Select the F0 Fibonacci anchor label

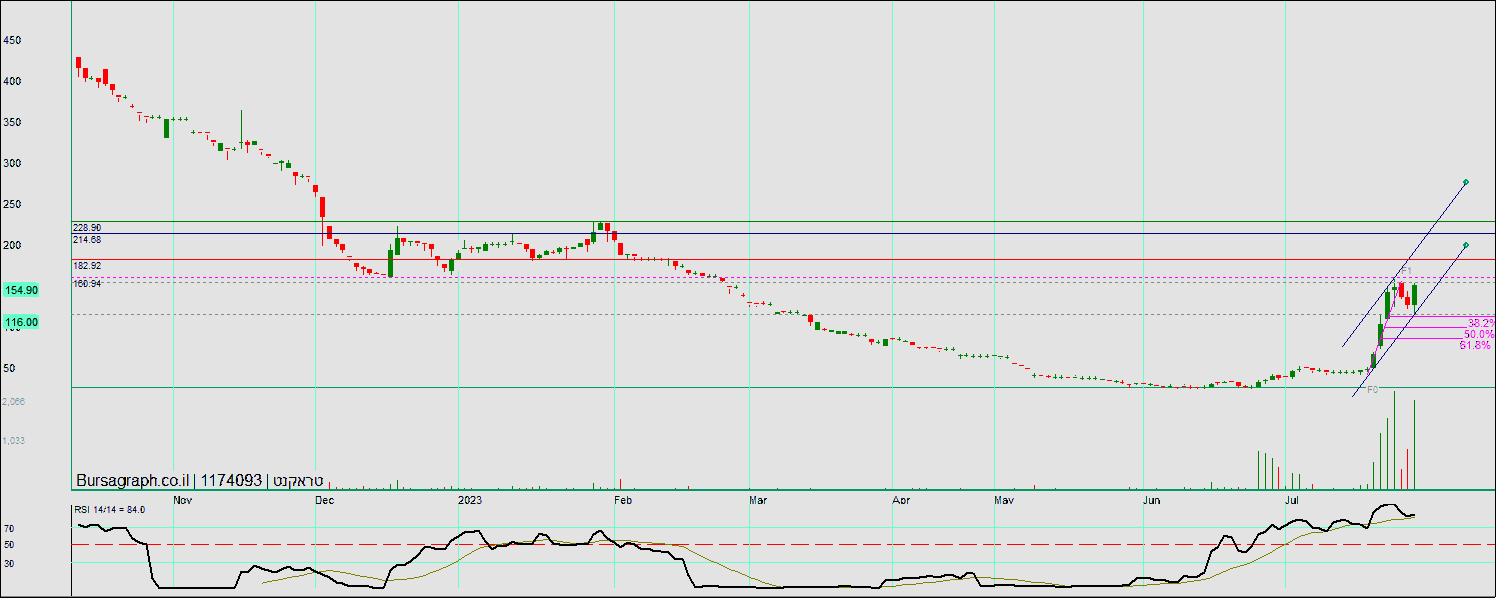tap(1372, 389)
